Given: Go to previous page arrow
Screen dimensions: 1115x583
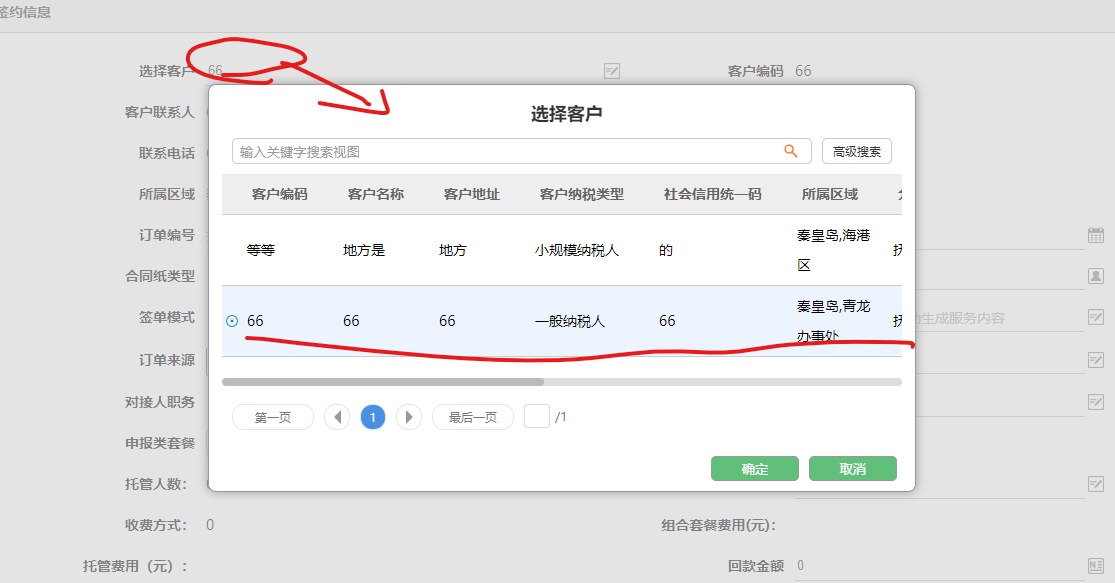Looking at the screenshot, I should point(337,417).
